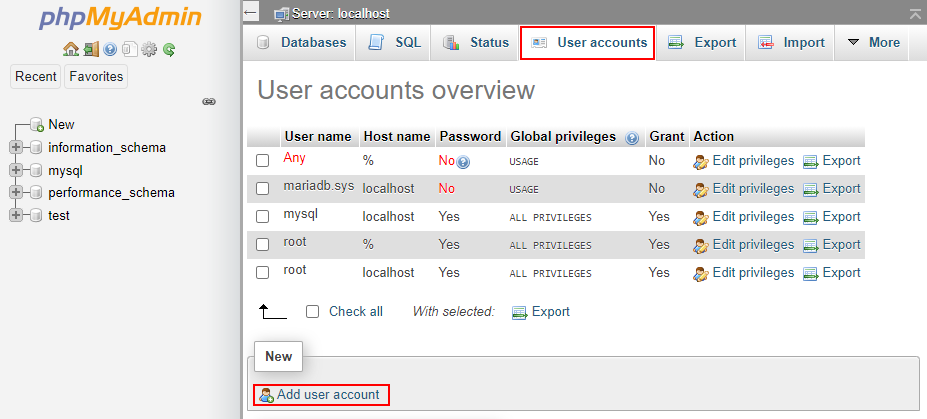Export the Any user account
Screen dimensions: 927x419
click(832, 161)
